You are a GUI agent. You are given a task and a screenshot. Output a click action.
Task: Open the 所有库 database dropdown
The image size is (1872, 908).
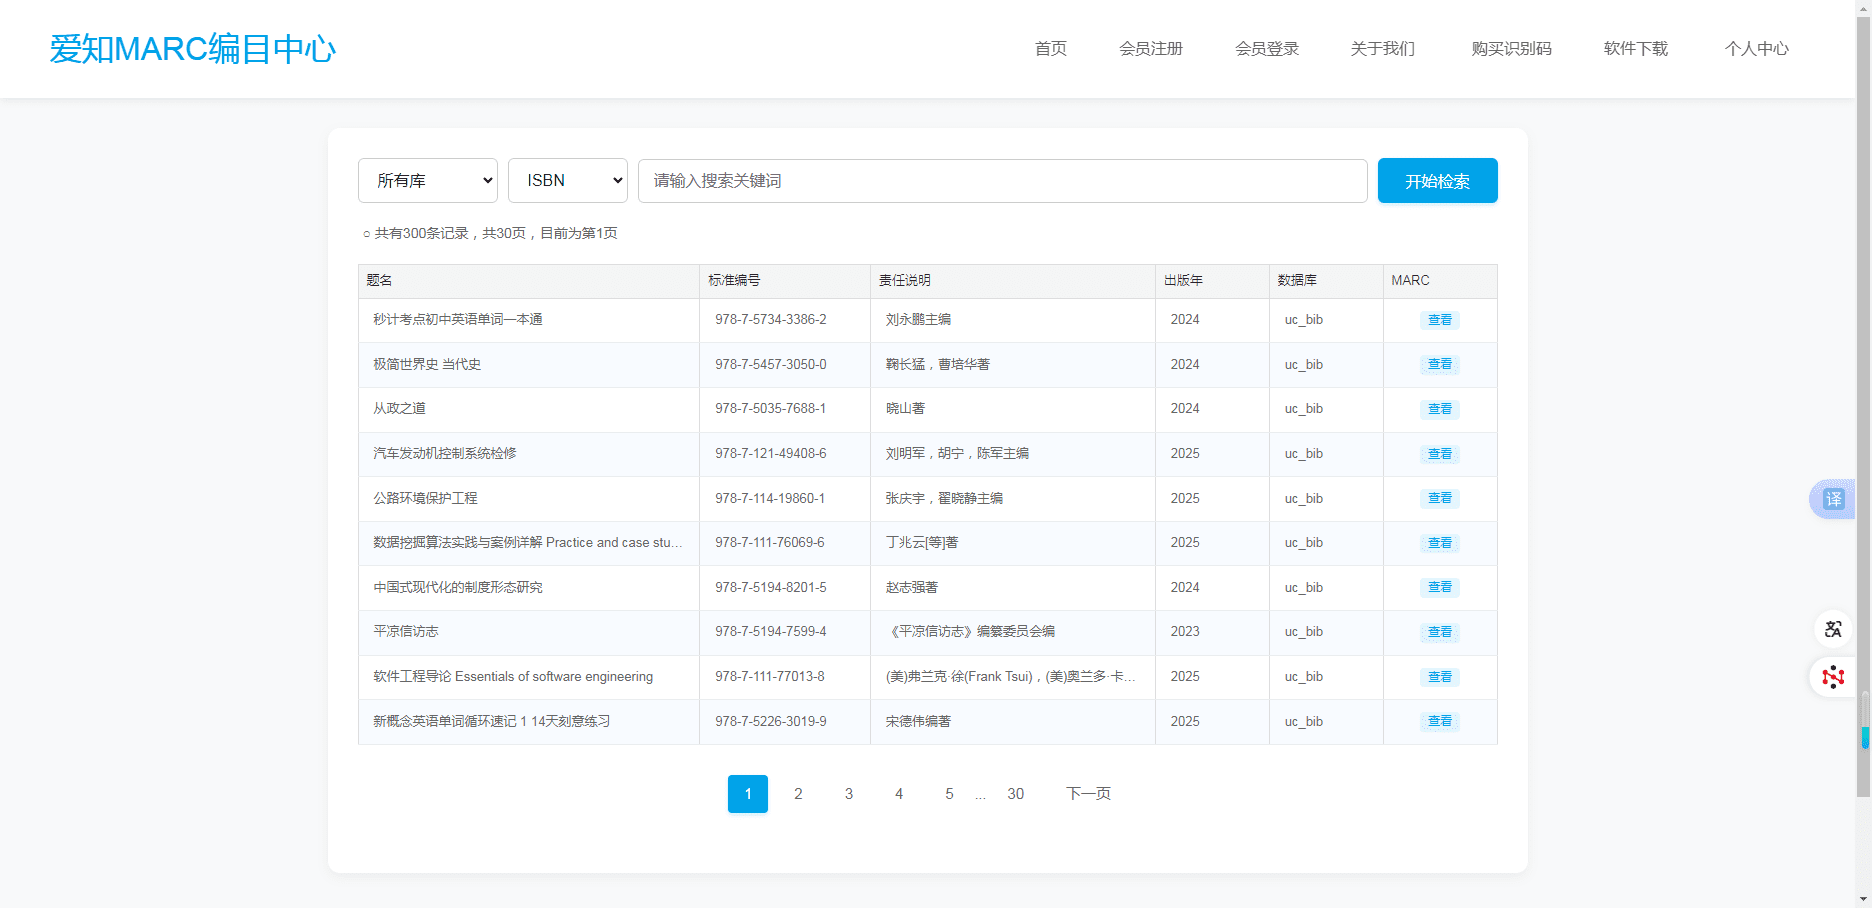pos(428,181)
